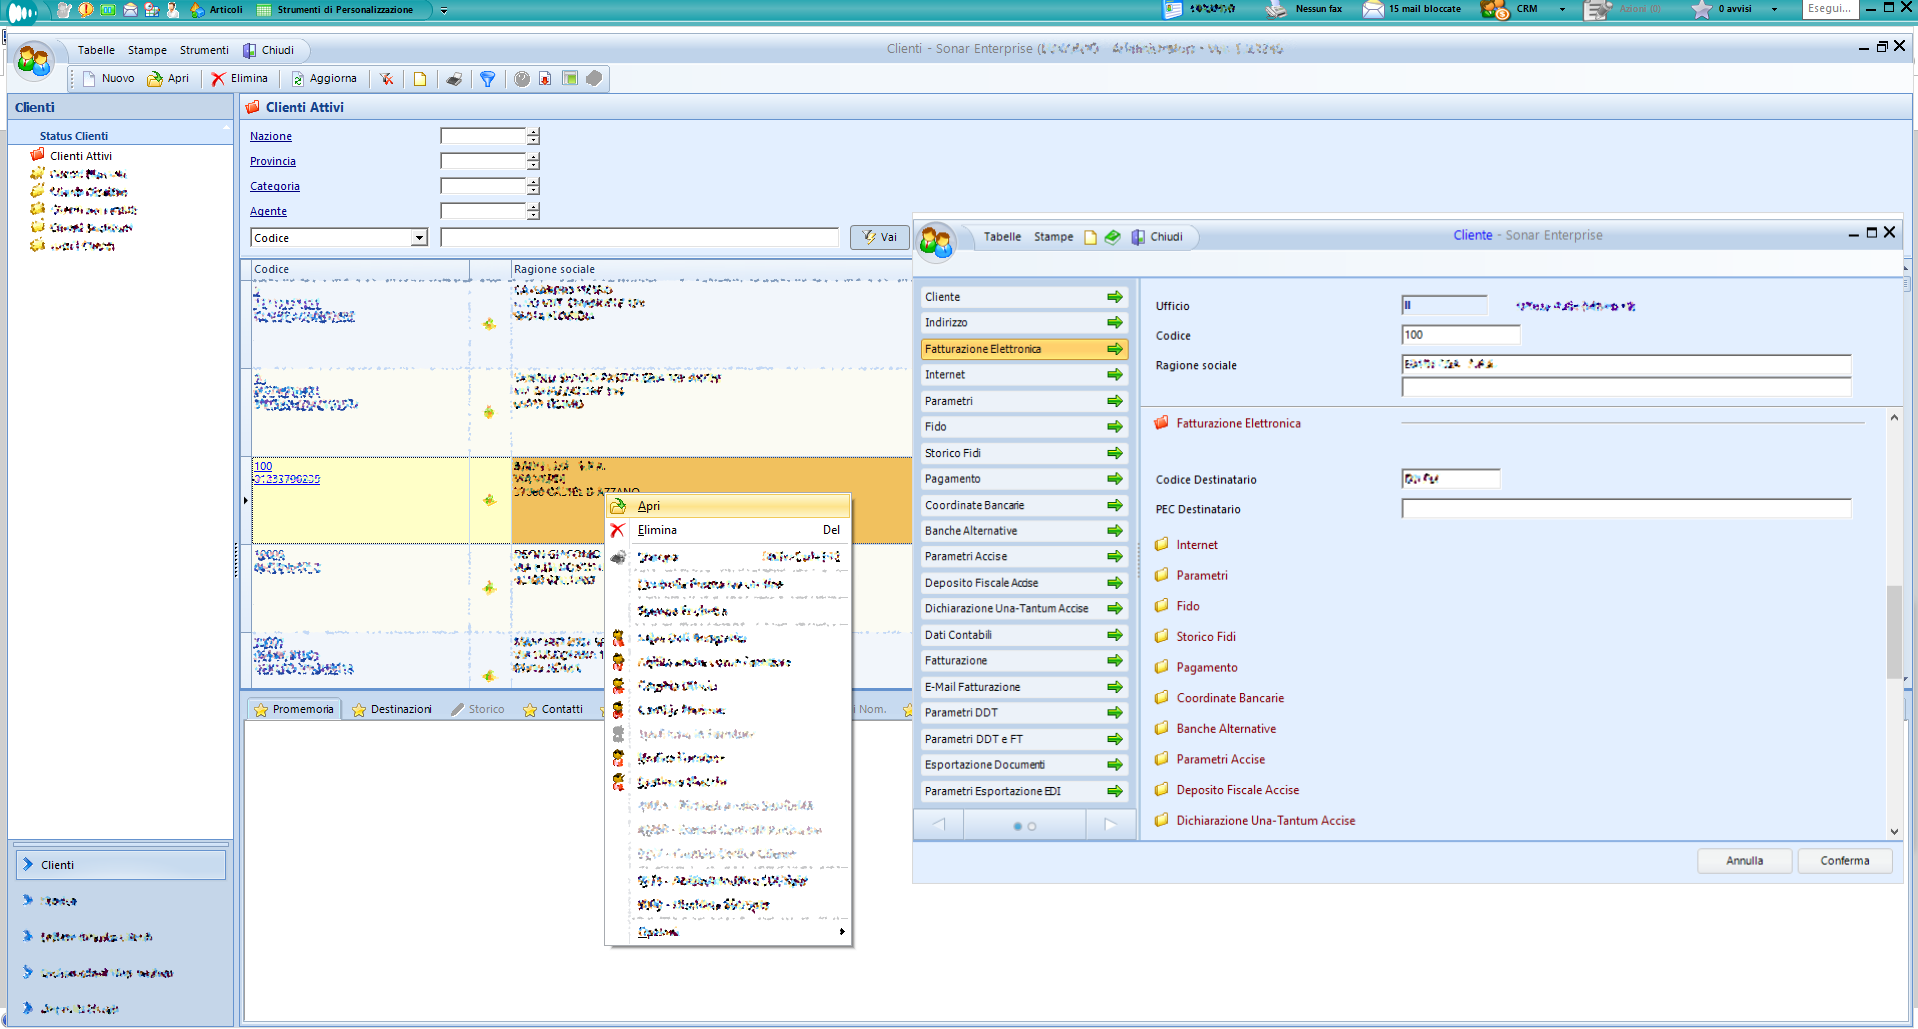
Task: Click the star icon next to 0 avvisi
Action: [1701, 9]
